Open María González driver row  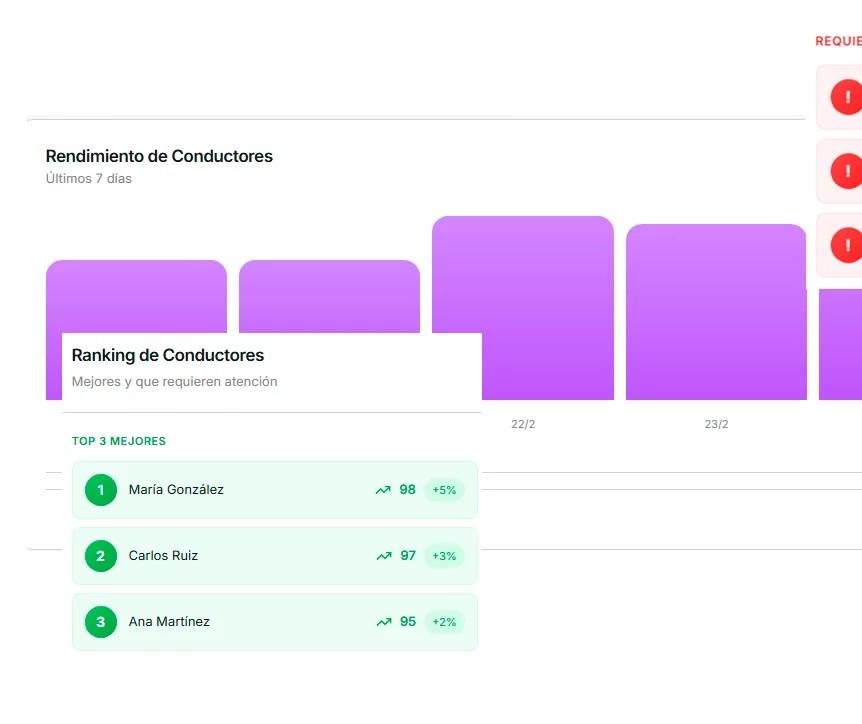[x=275, y=490]
